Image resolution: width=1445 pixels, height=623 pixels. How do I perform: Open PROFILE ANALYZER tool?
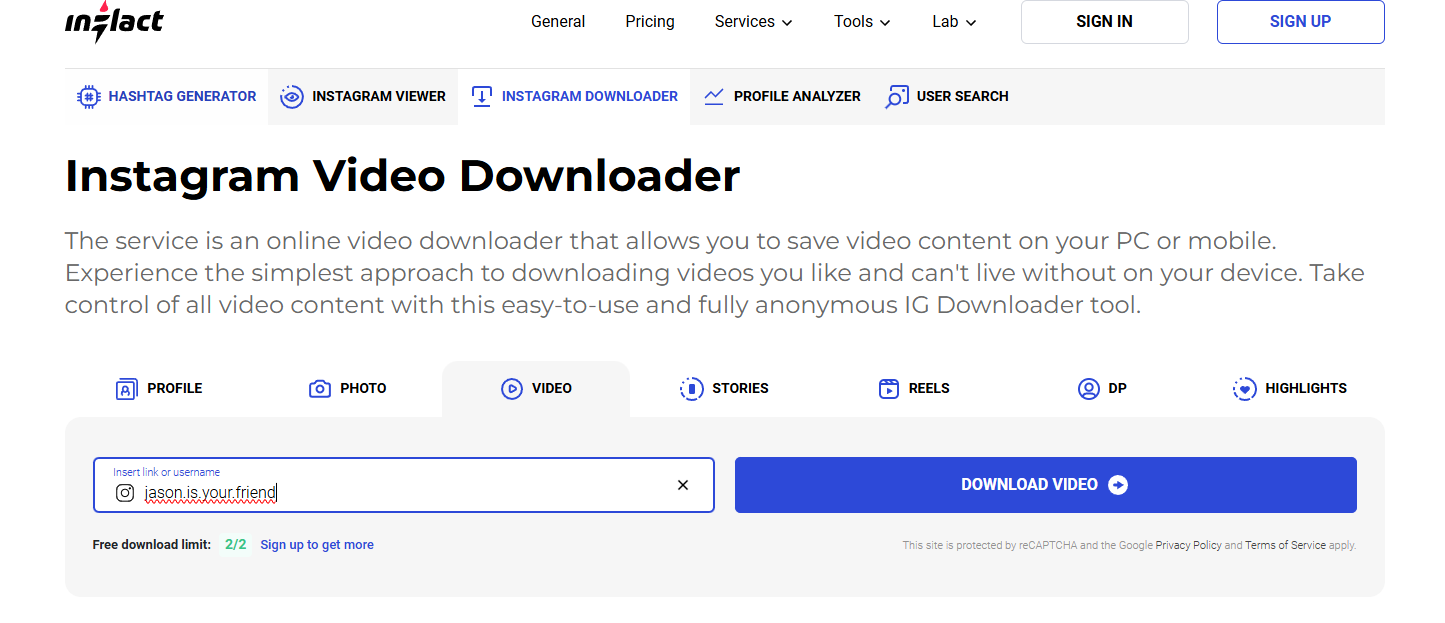pyautogui.click(x=782, y=97)
